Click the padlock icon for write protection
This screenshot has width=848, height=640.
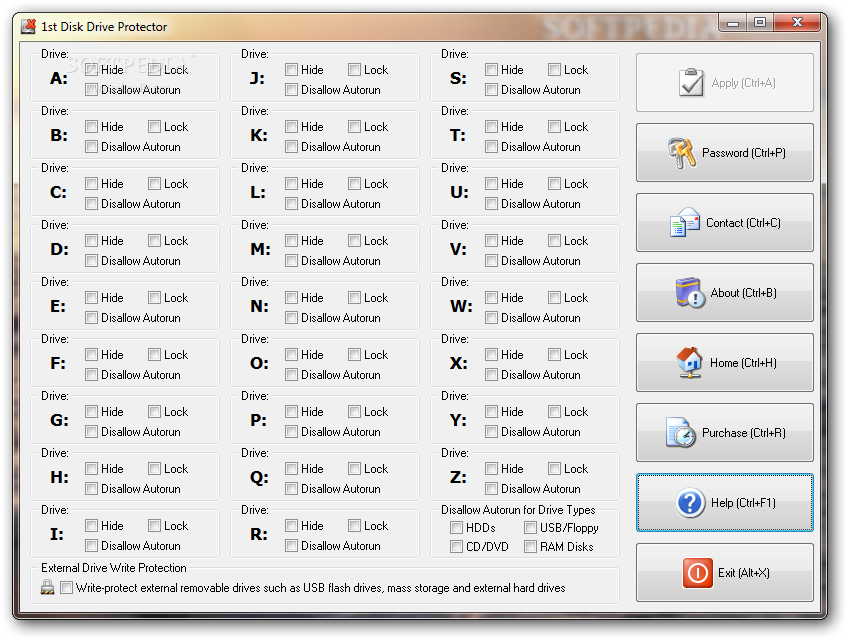(x=48, y=587)
